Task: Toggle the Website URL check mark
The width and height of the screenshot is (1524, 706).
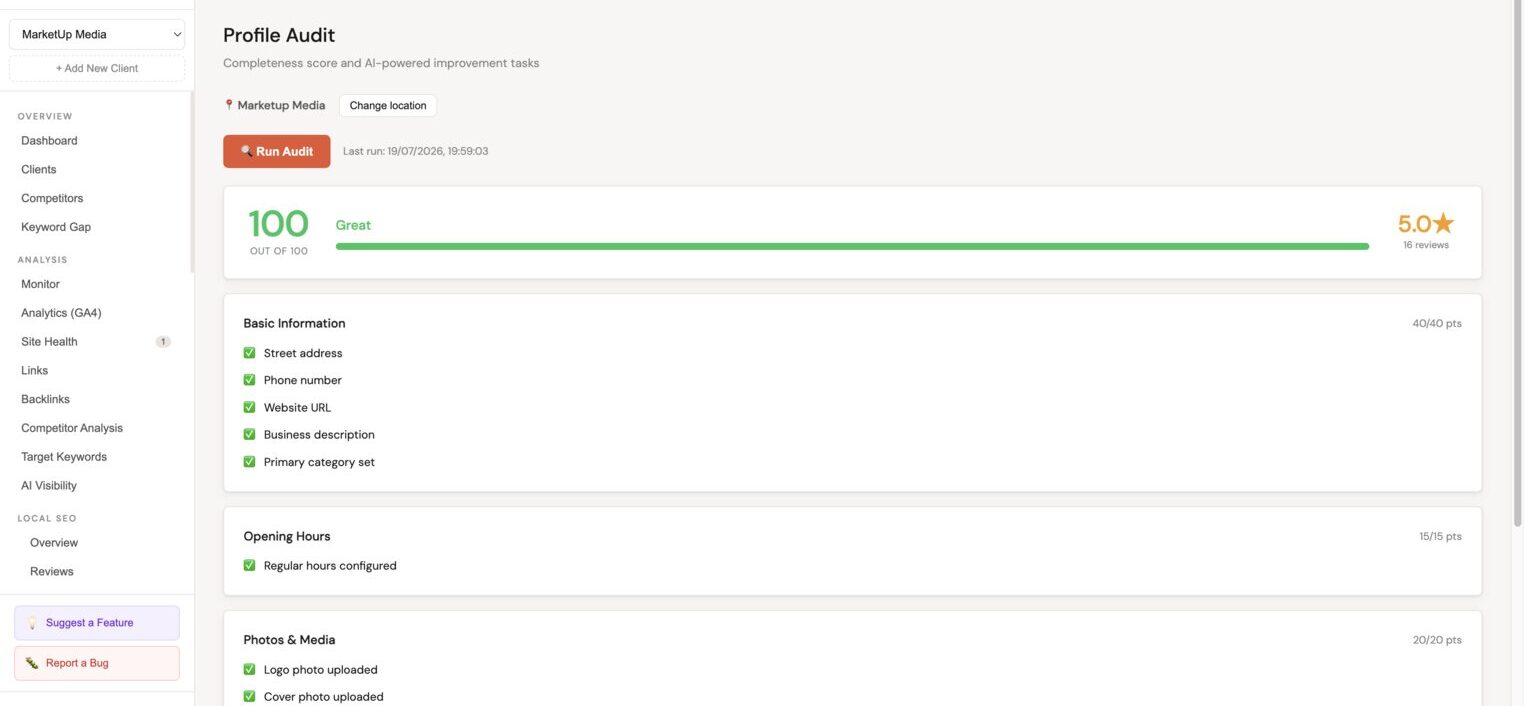Action: 250,407
